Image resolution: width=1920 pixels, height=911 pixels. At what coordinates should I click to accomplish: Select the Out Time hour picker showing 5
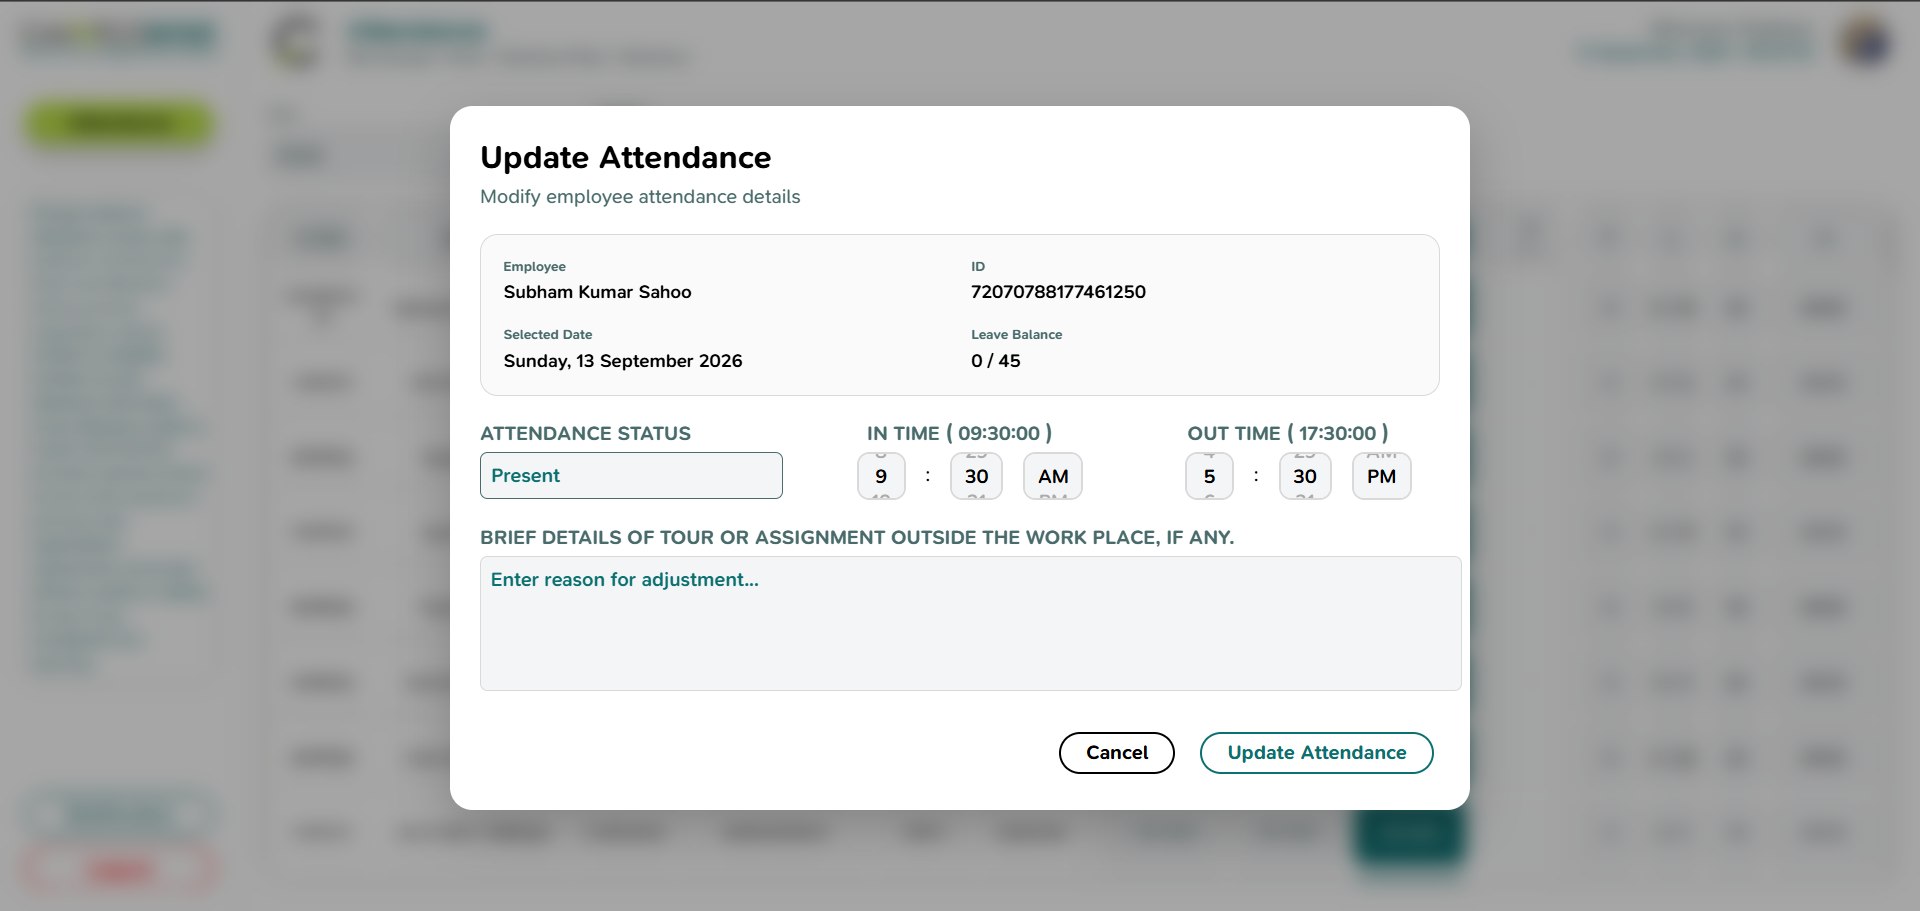pyautogui.click(x=1209, y=476)
